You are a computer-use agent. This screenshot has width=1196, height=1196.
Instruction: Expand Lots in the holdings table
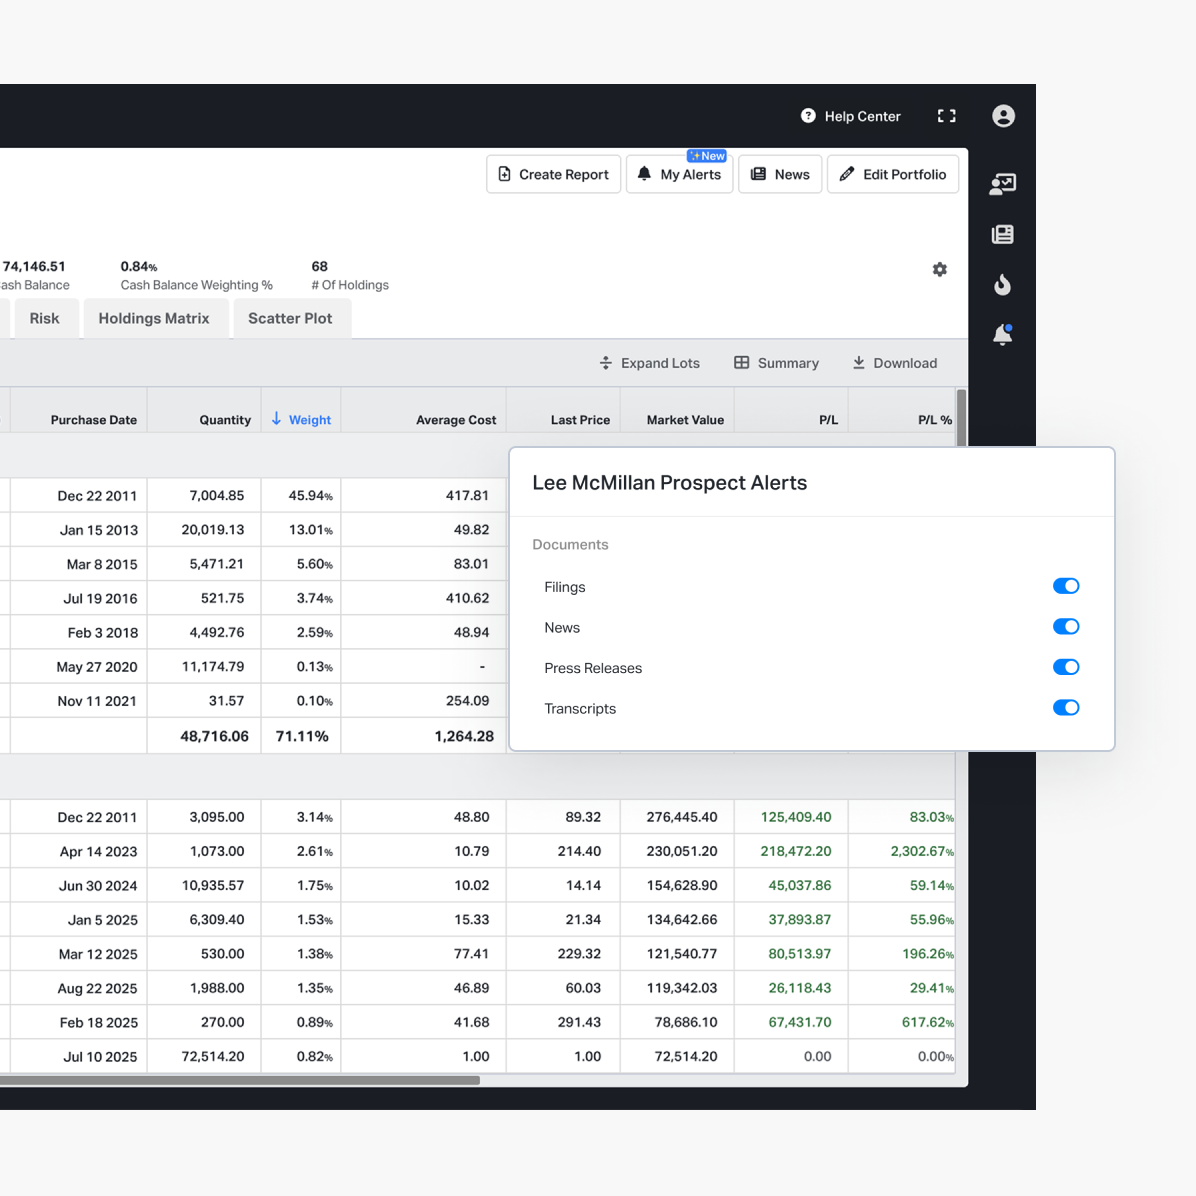[650, 363]
